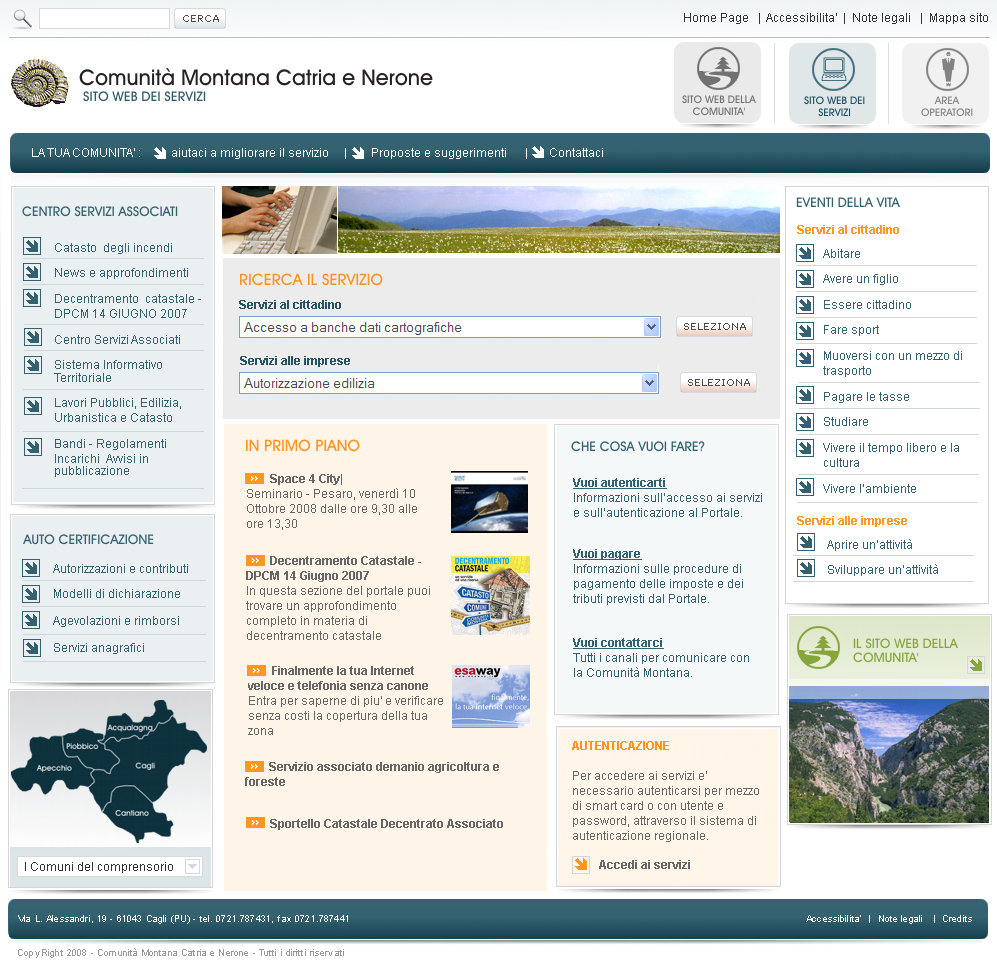Open Essere cittadino link
The width and height of the screenshot is (997, 968).
tap(867, 305)
